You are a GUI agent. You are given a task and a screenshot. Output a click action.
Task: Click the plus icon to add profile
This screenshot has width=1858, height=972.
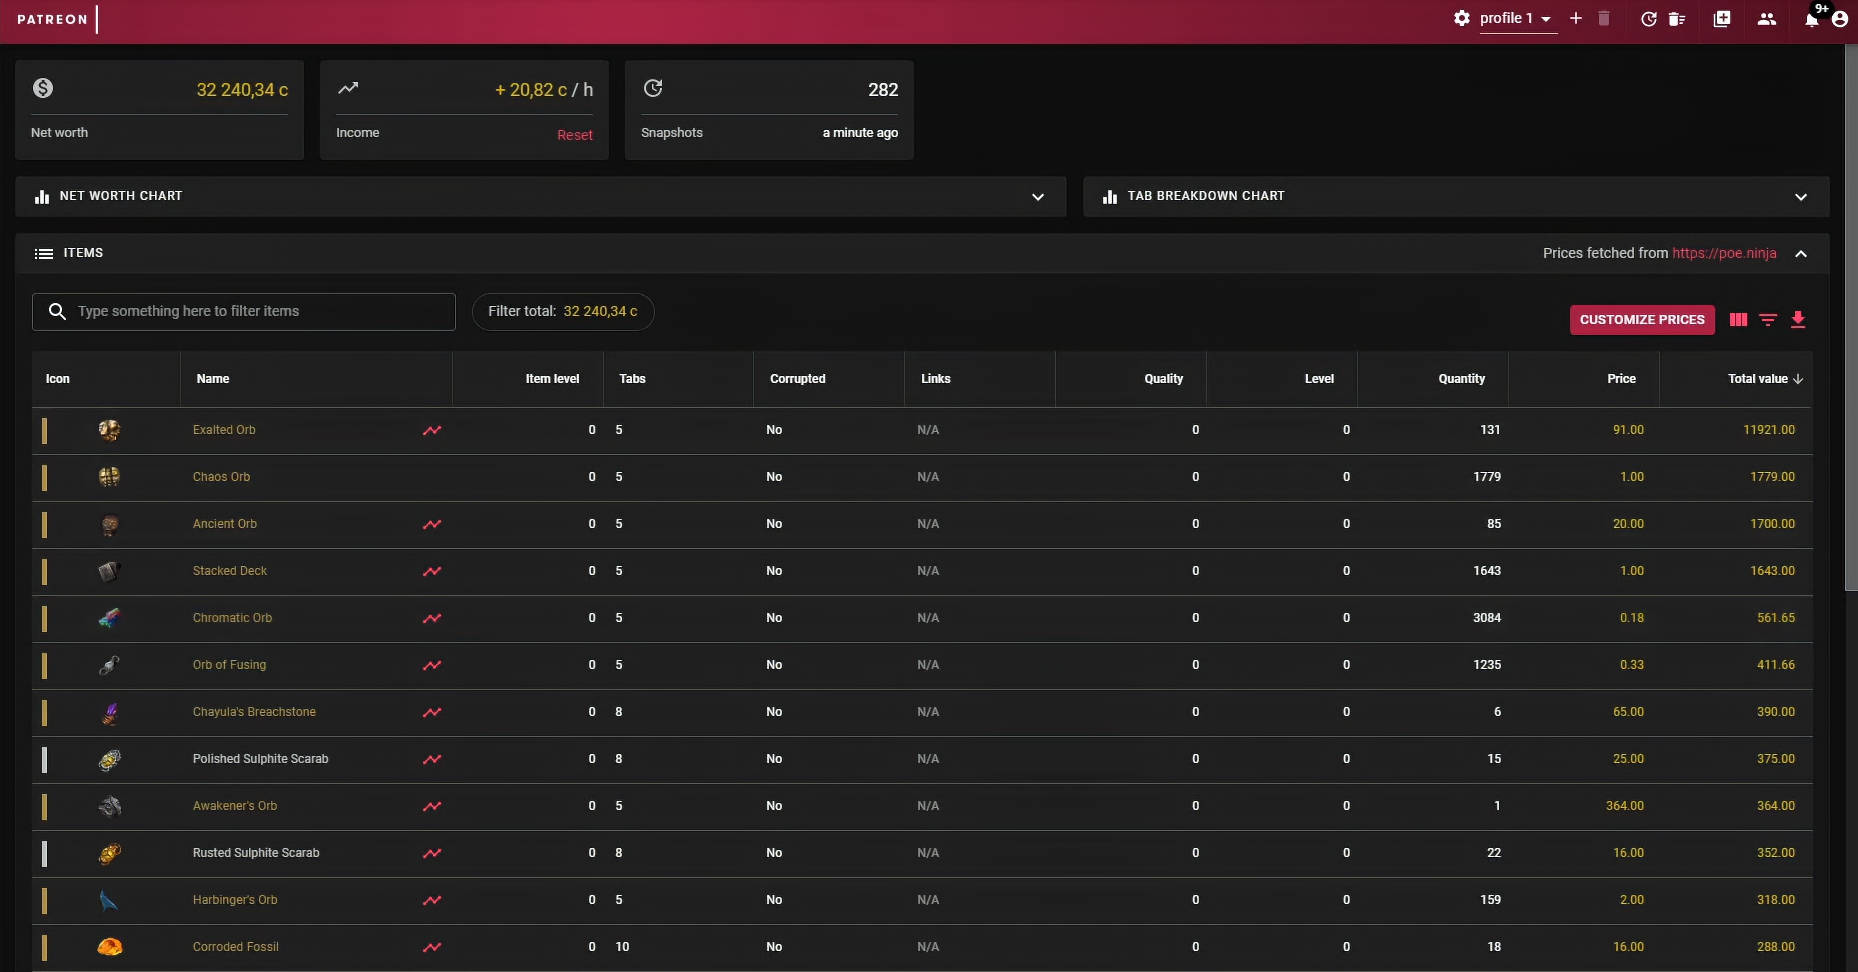coord(1576,18)
